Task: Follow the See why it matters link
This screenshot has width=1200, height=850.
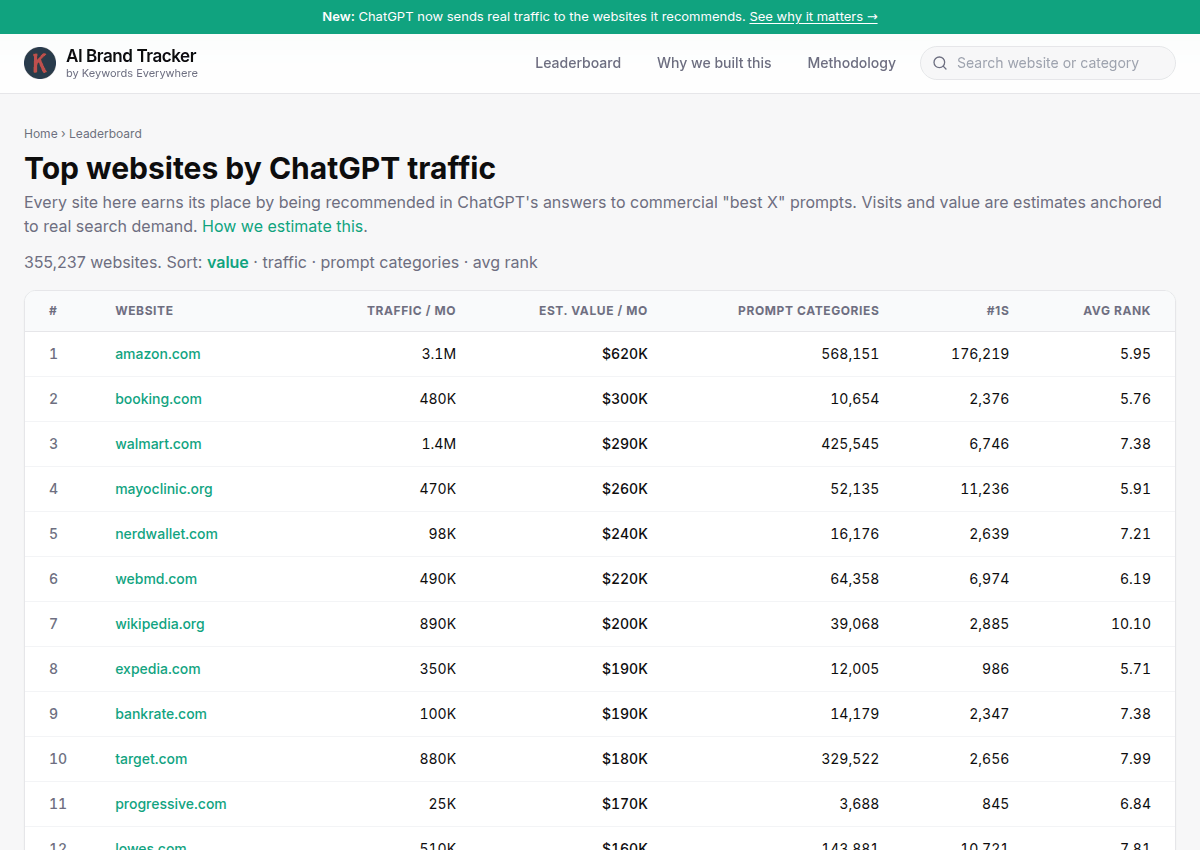Action: 814,17
